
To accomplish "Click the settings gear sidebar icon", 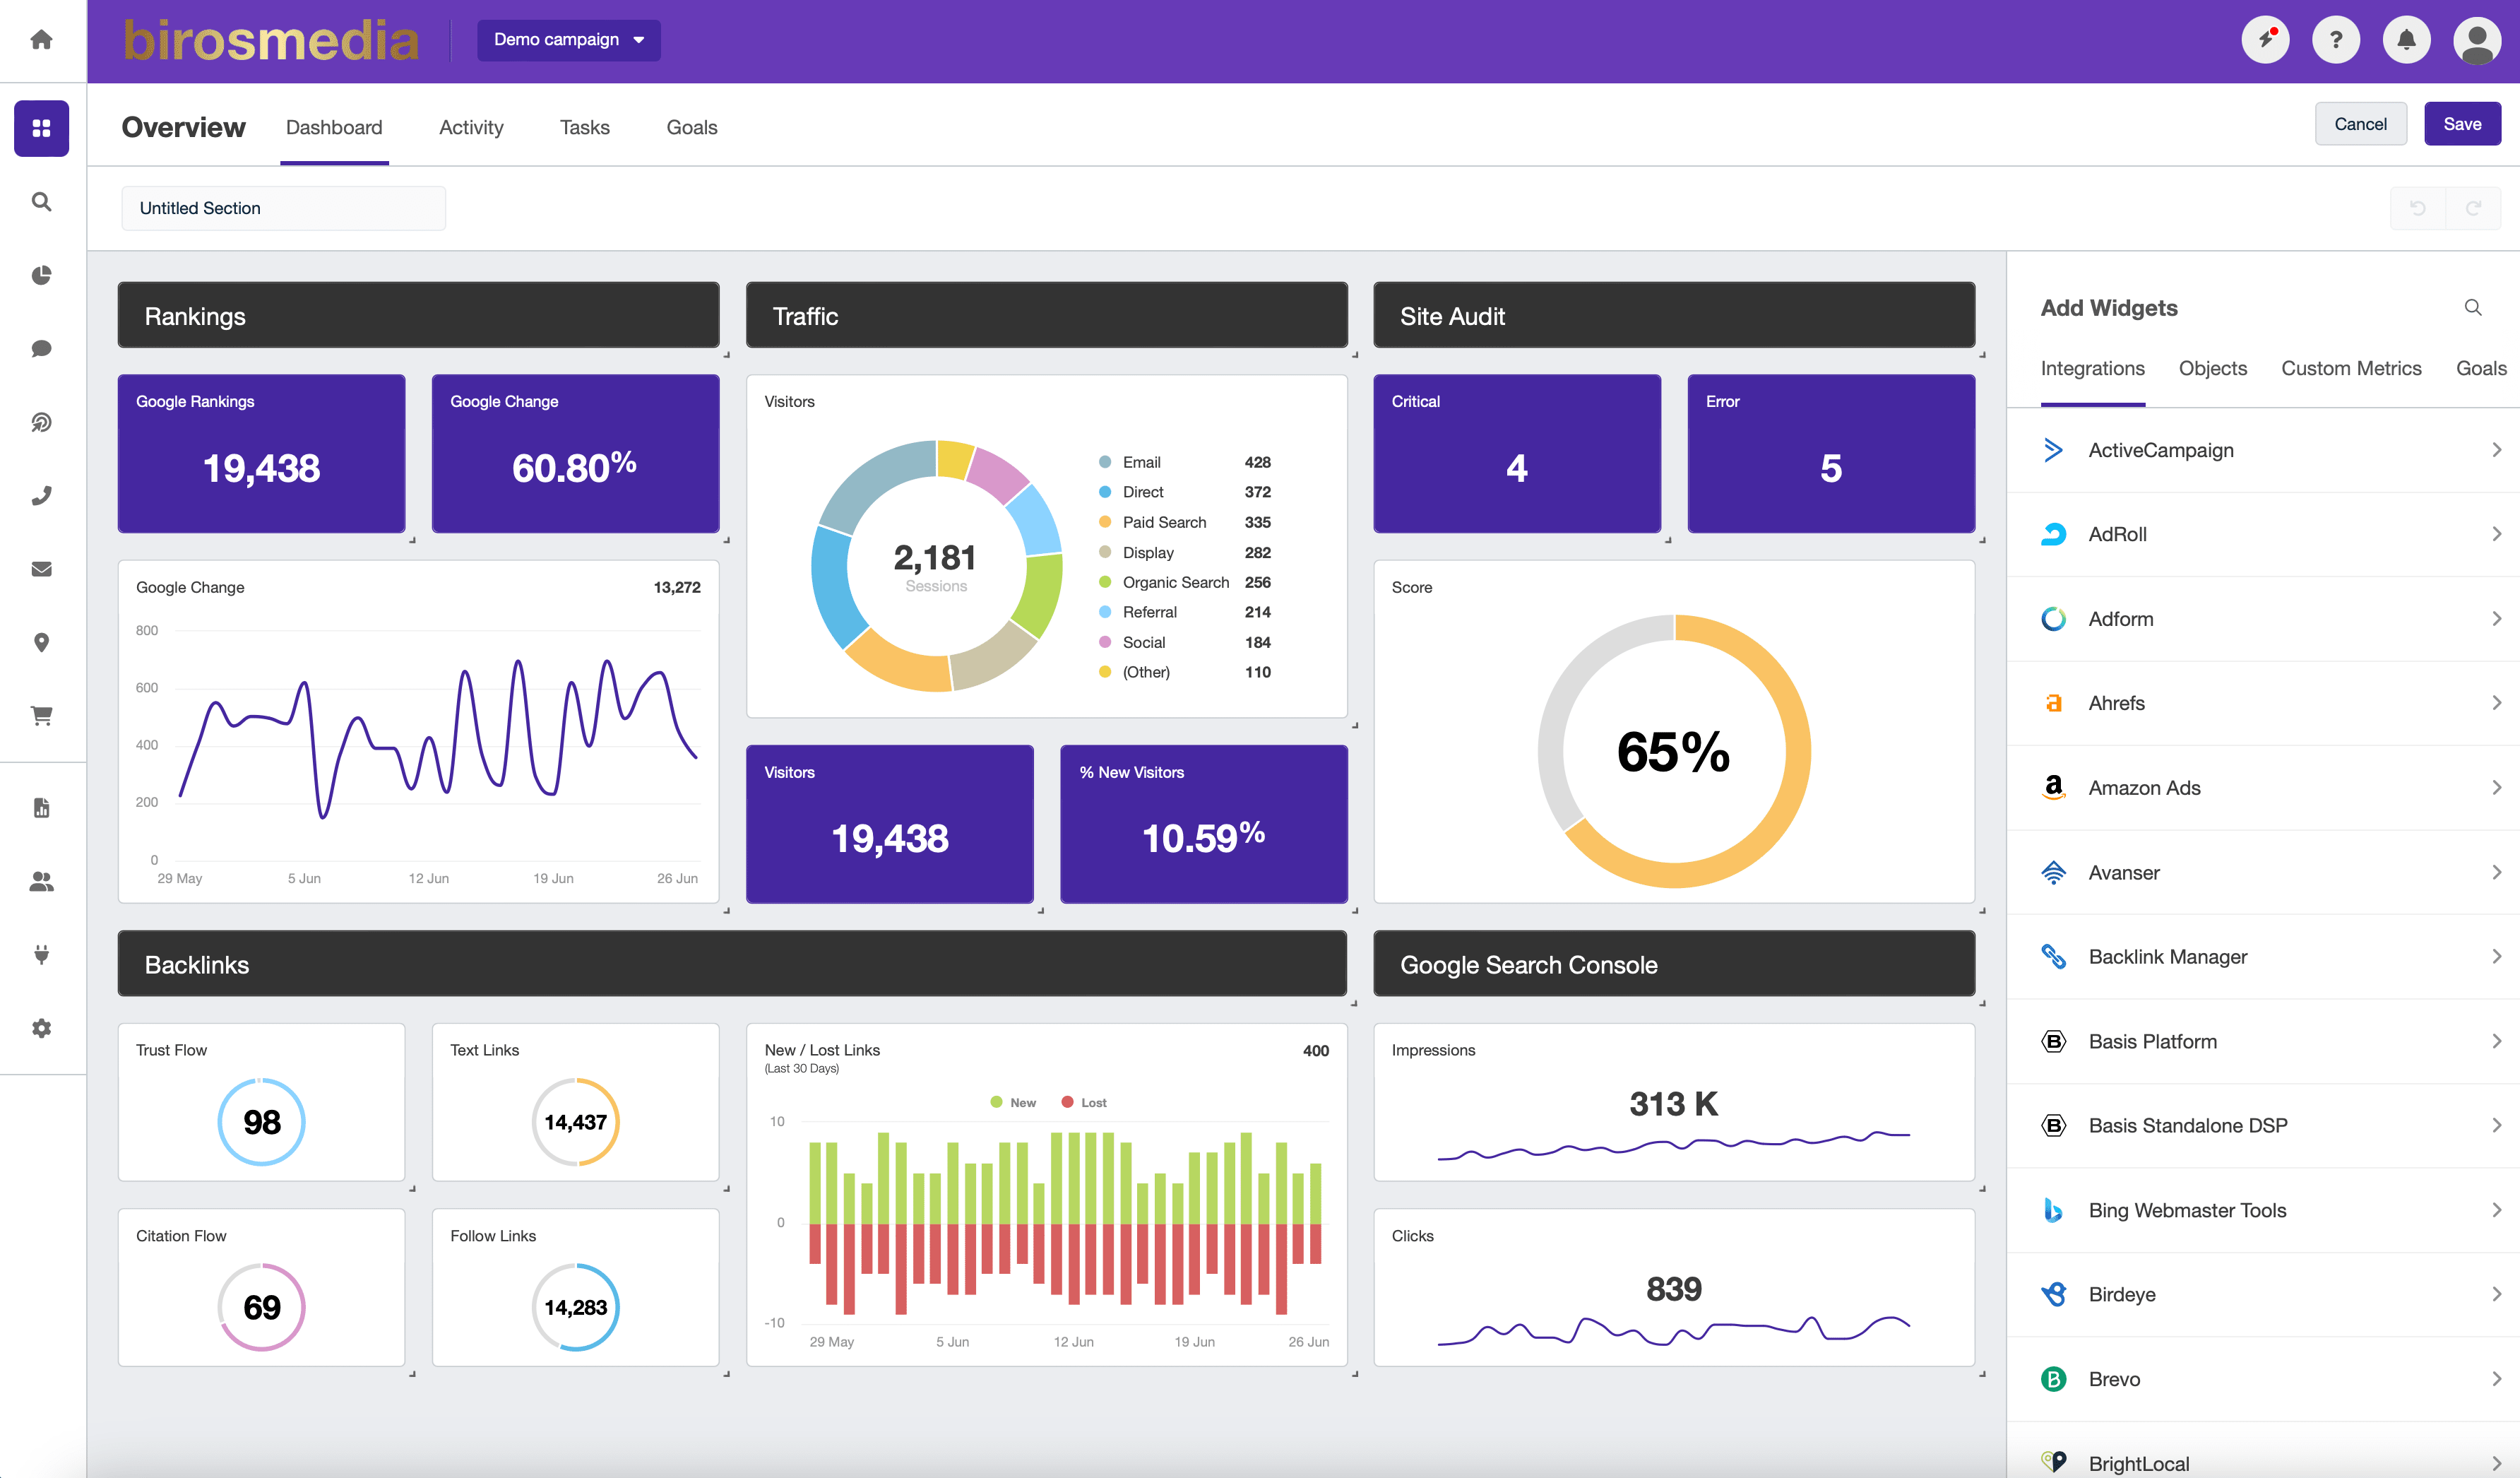I will (x=41, y=1028).
